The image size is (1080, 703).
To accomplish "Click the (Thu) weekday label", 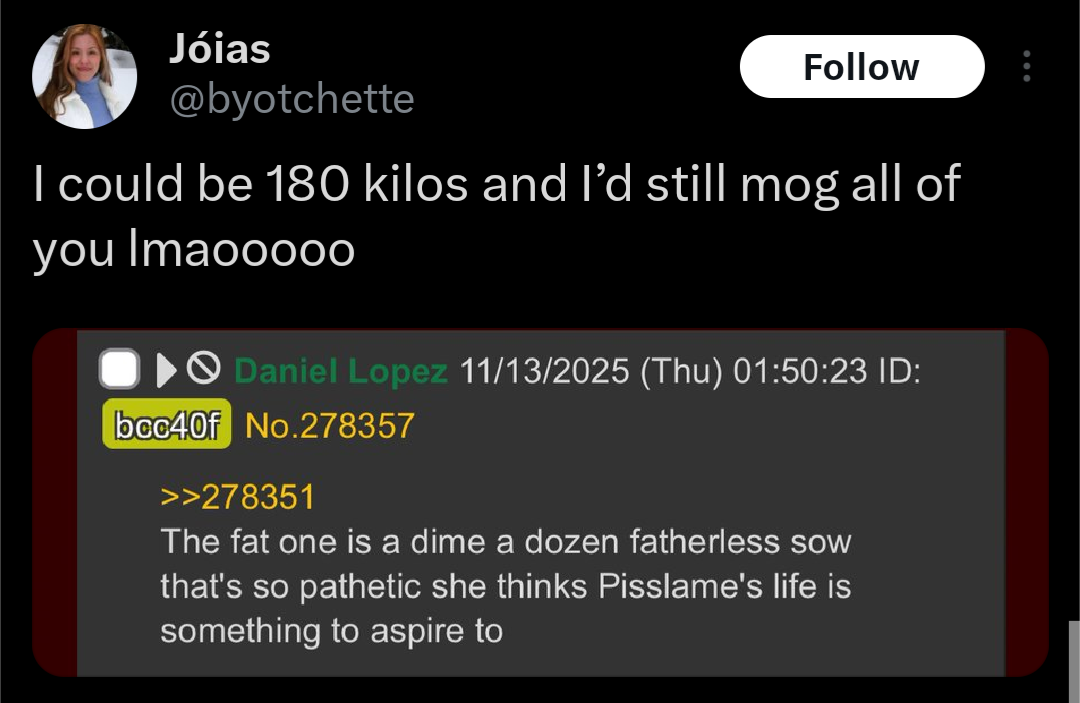I will click(680, 372).
